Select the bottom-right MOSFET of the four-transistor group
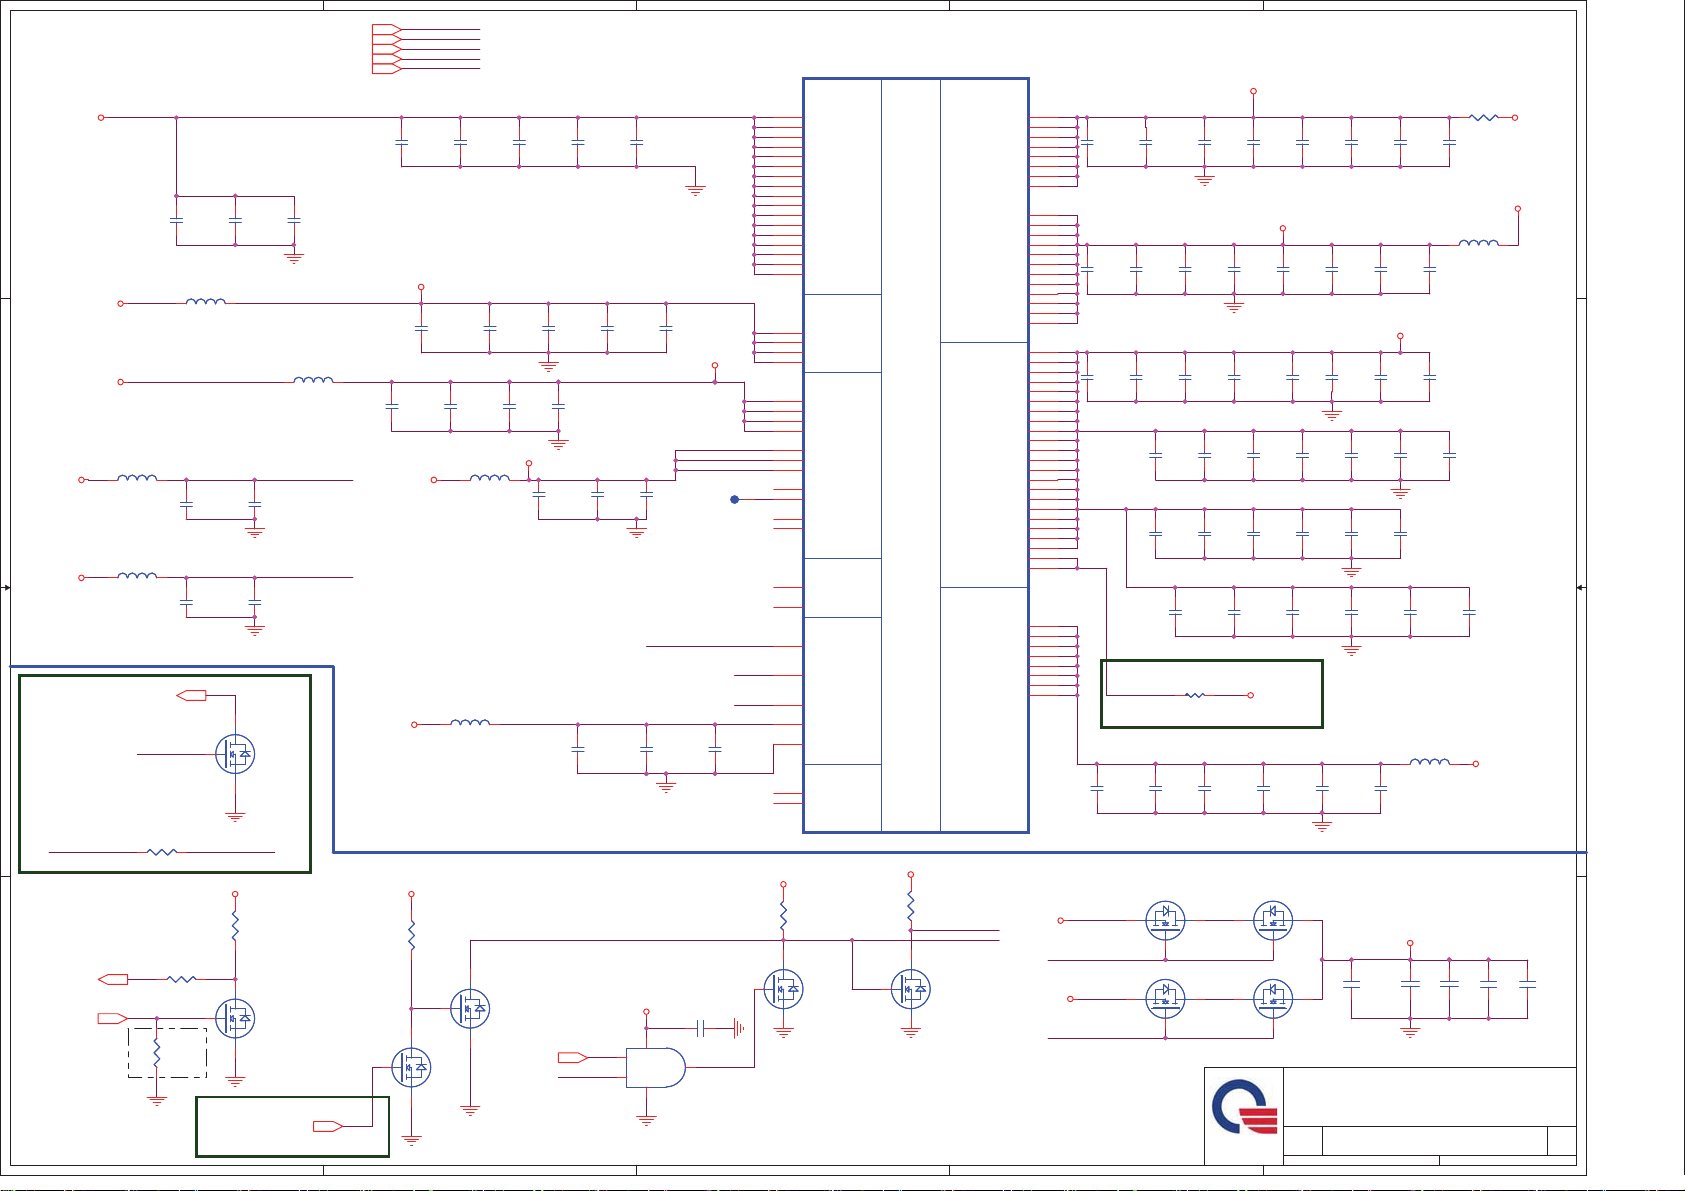This screenshot has width=1685, height=1191. coord(1272,998)
